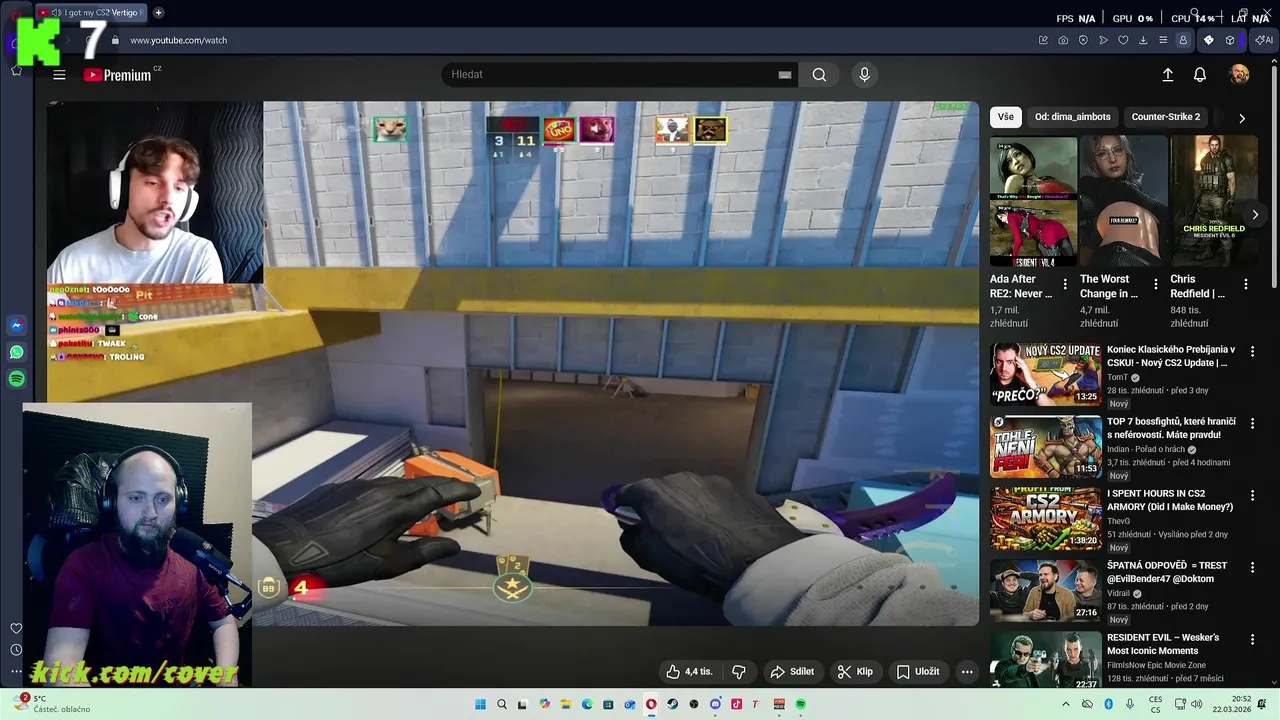This screenshot has width=1280, height=720.
Task: Advance the shorts shelf with next arrow
Action: (1255, 215)
